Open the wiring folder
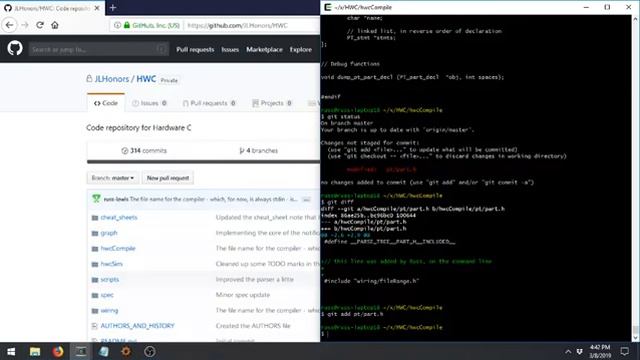Image resolution: width=640 pixels, height=360 pixels. [x=109, y=311]
